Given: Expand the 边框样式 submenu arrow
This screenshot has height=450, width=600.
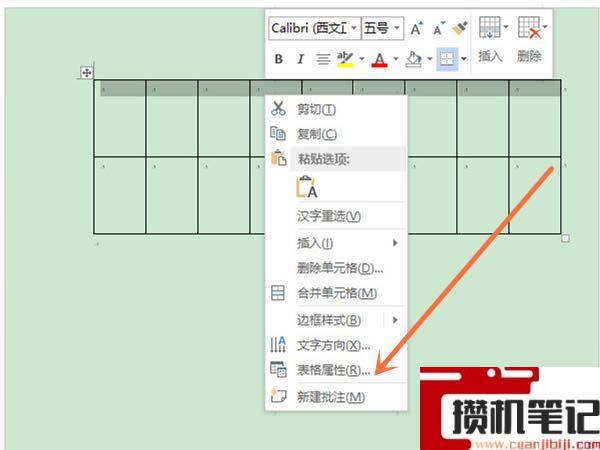Looking at the screenshot, I should point(395,320).
